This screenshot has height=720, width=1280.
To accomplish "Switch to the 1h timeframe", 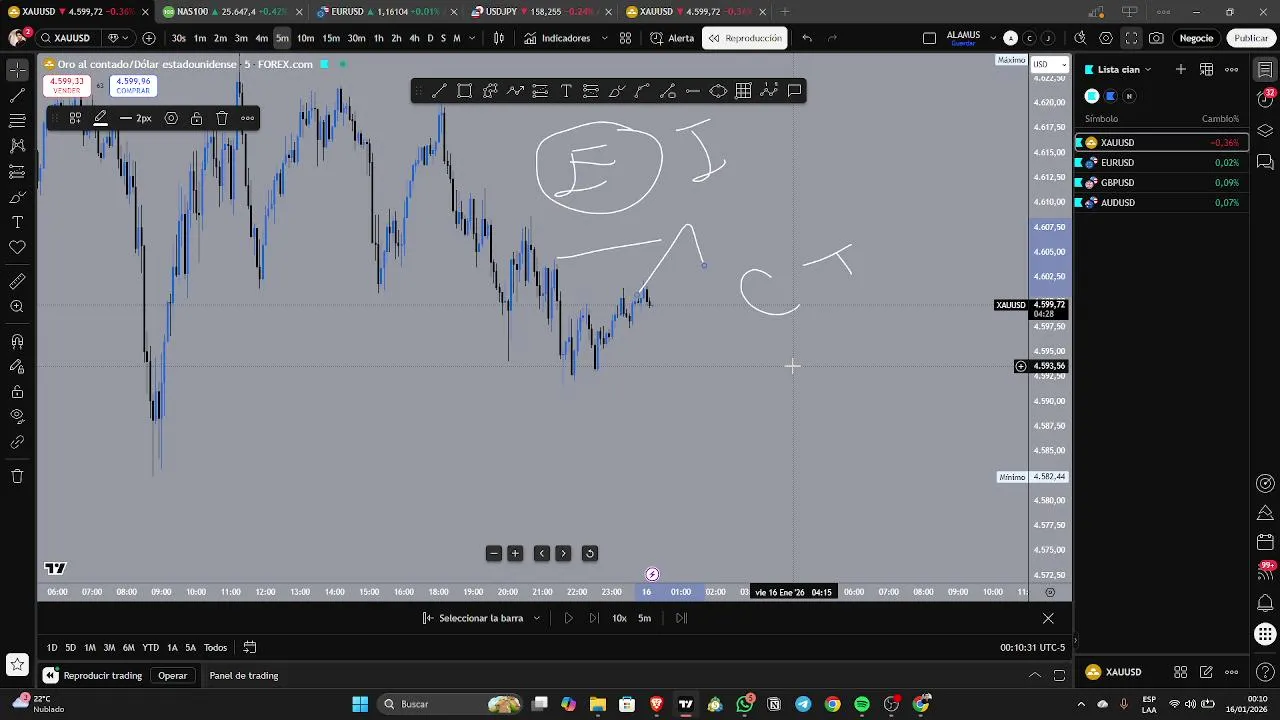I will pyautogui.click(x=378, y=38).
